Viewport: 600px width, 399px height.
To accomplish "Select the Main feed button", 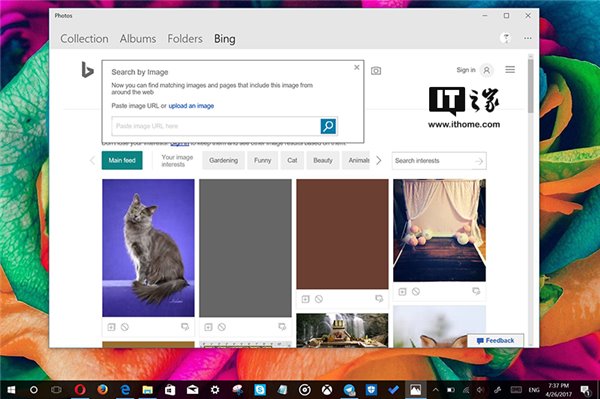I will coord(122,160).
